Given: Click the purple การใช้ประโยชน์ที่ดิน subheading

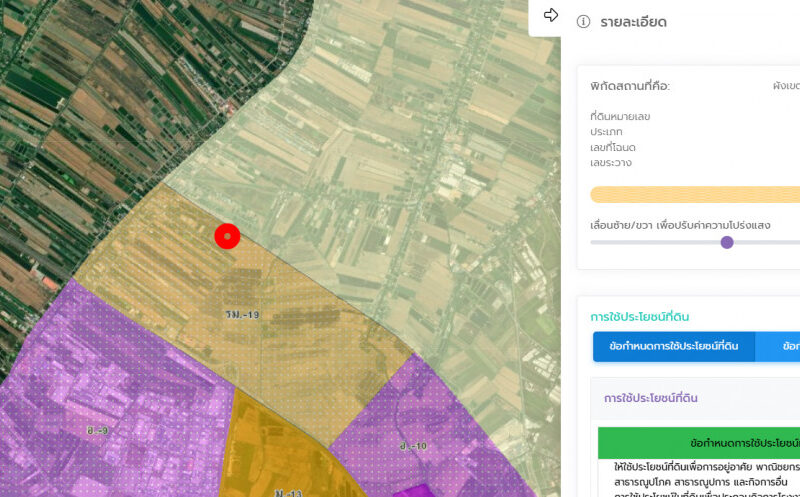Looking at the screenshot, I should coord(651,398).
